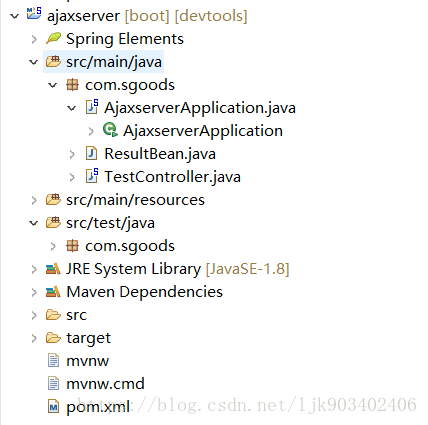This screenshot has height=425, width=428.
Task: Collapse the src/test/java folder
Action: pyautogui.click(x=34, y=223)
